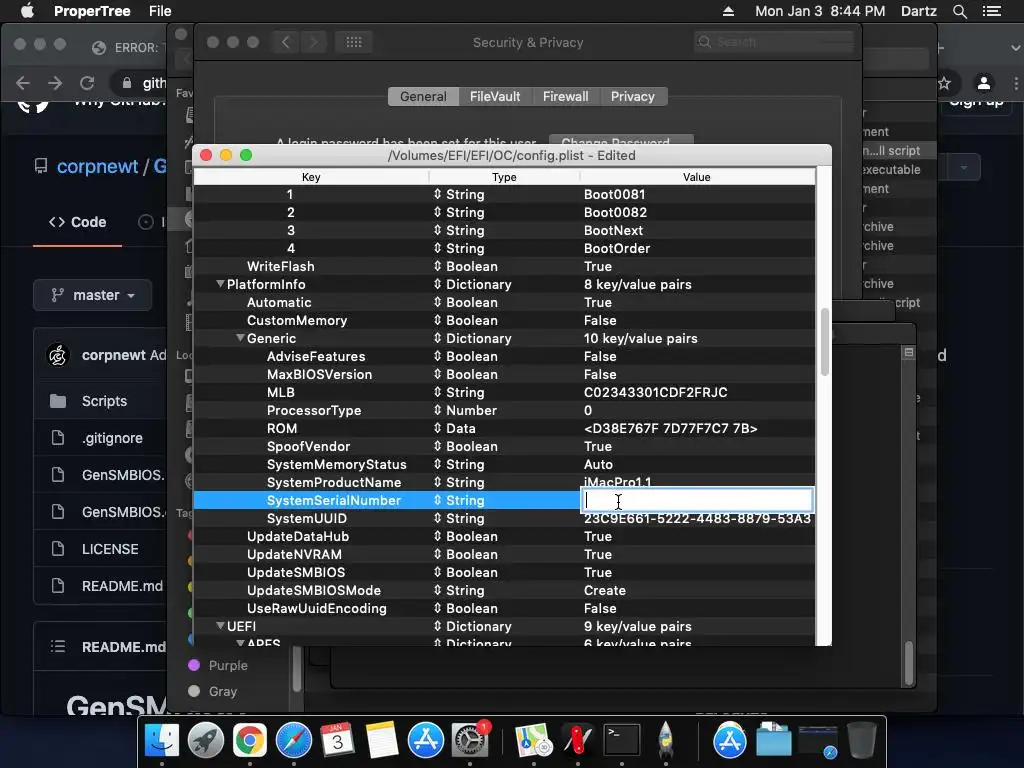The width and height of the screenshot is (1024, 768).
Task: Click ProperTree vertical scrollbar thumb
Action: click(x=825, y=341)
